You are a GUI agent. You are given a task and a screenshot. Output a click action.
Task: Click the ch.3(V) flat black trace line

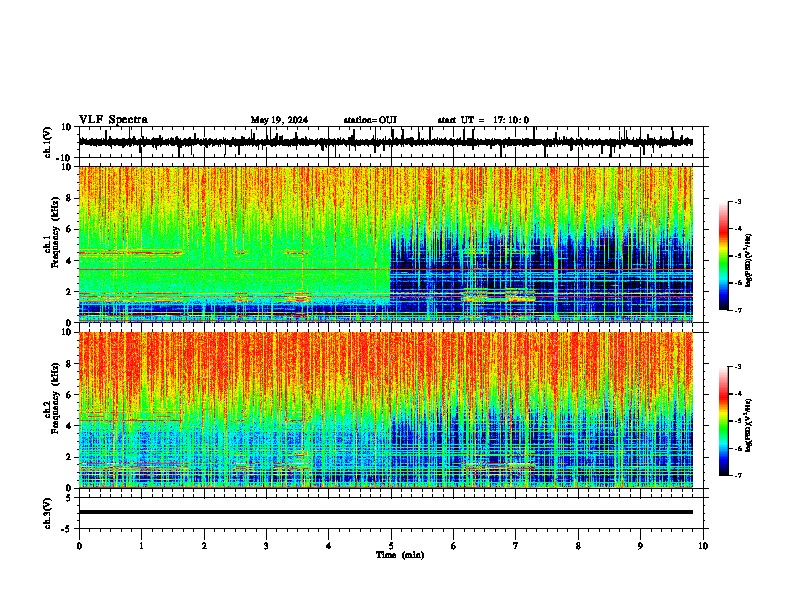(386, 512)
